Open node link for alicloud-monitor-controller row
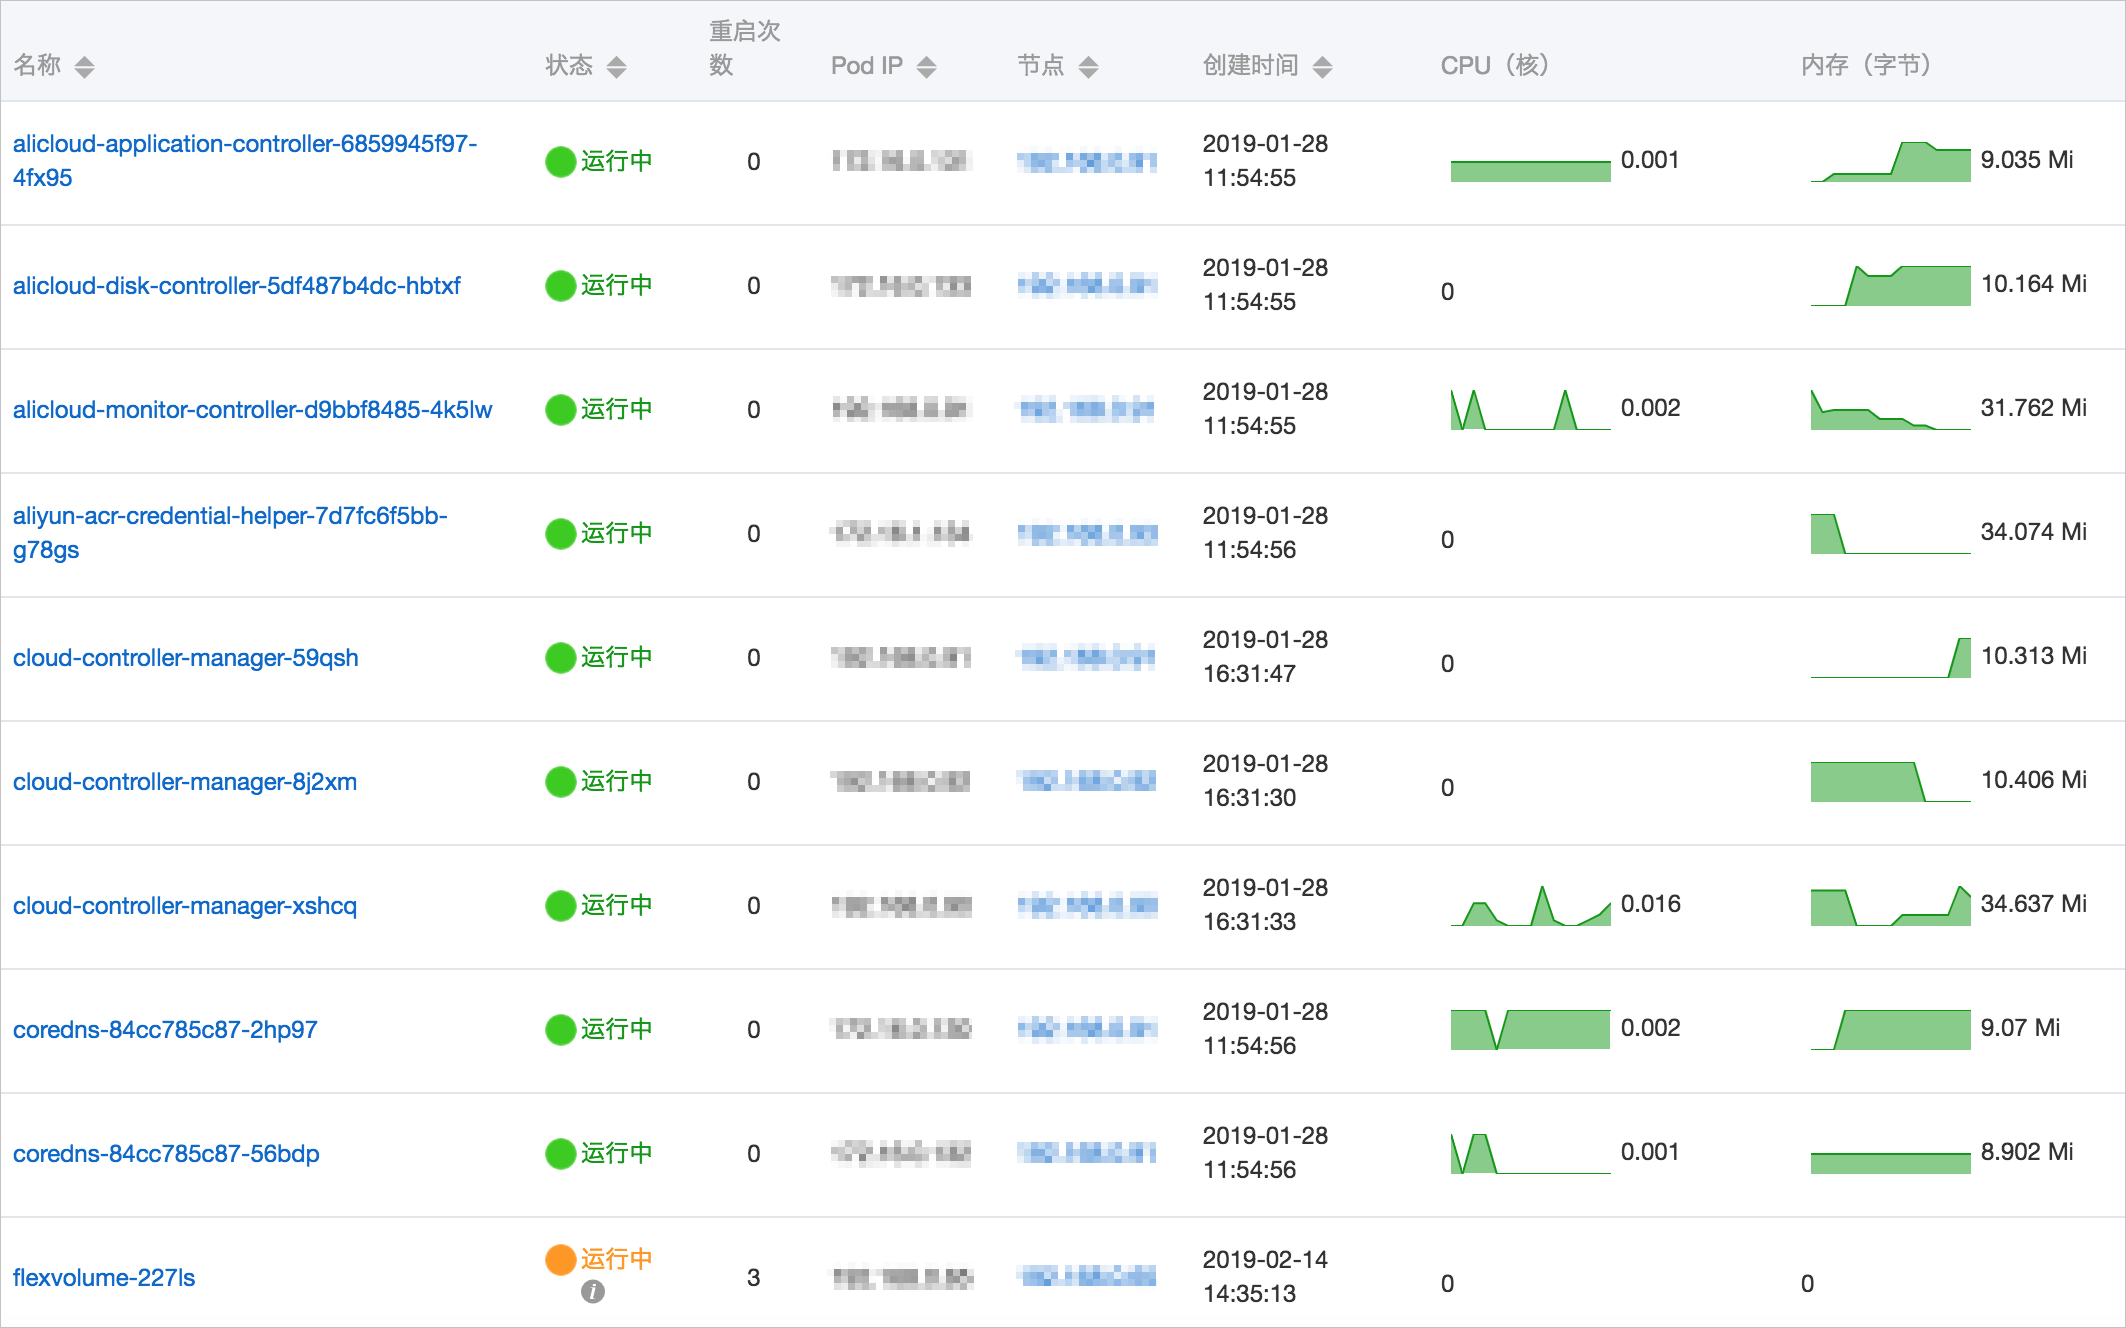The image size is (2126, 1328). click(1087, 409)
